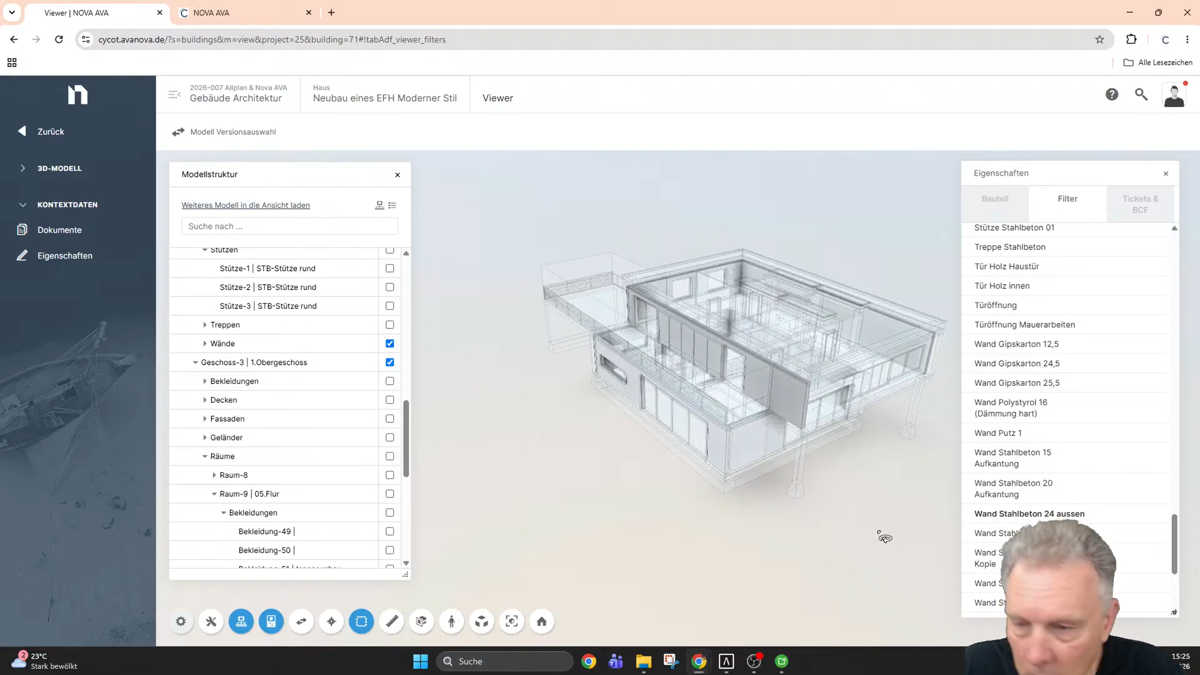The image size is (1200, 675).
Task: Click Weiteres Modell in die Ansicht laden
Action: 246,205
